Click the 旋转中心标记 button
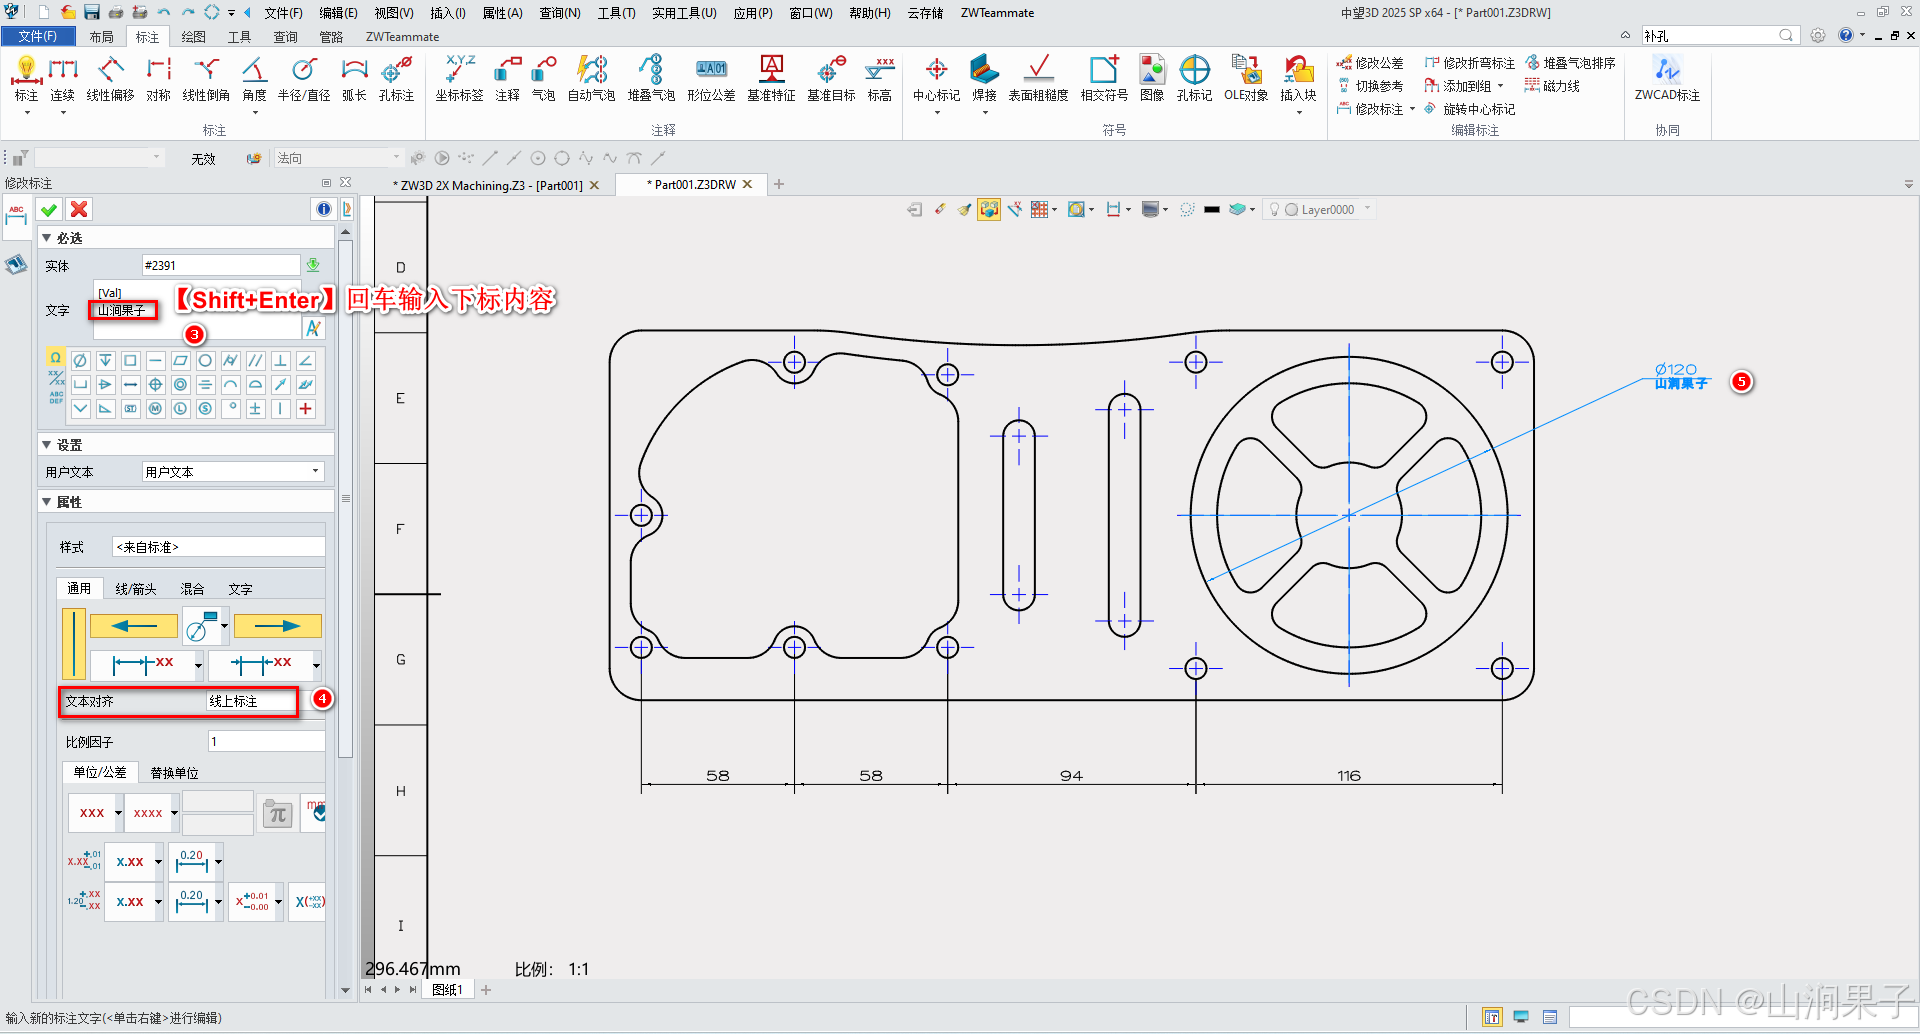Screen dimensions: 1920x1034 coord(1470,109)
